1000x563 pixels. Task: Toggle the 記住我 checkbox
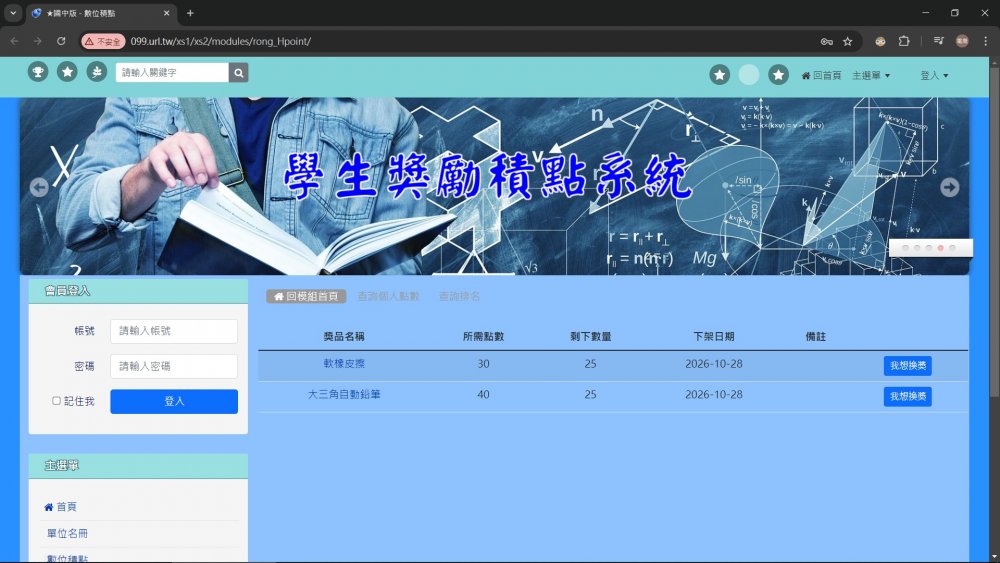click(x=57, y=401)
